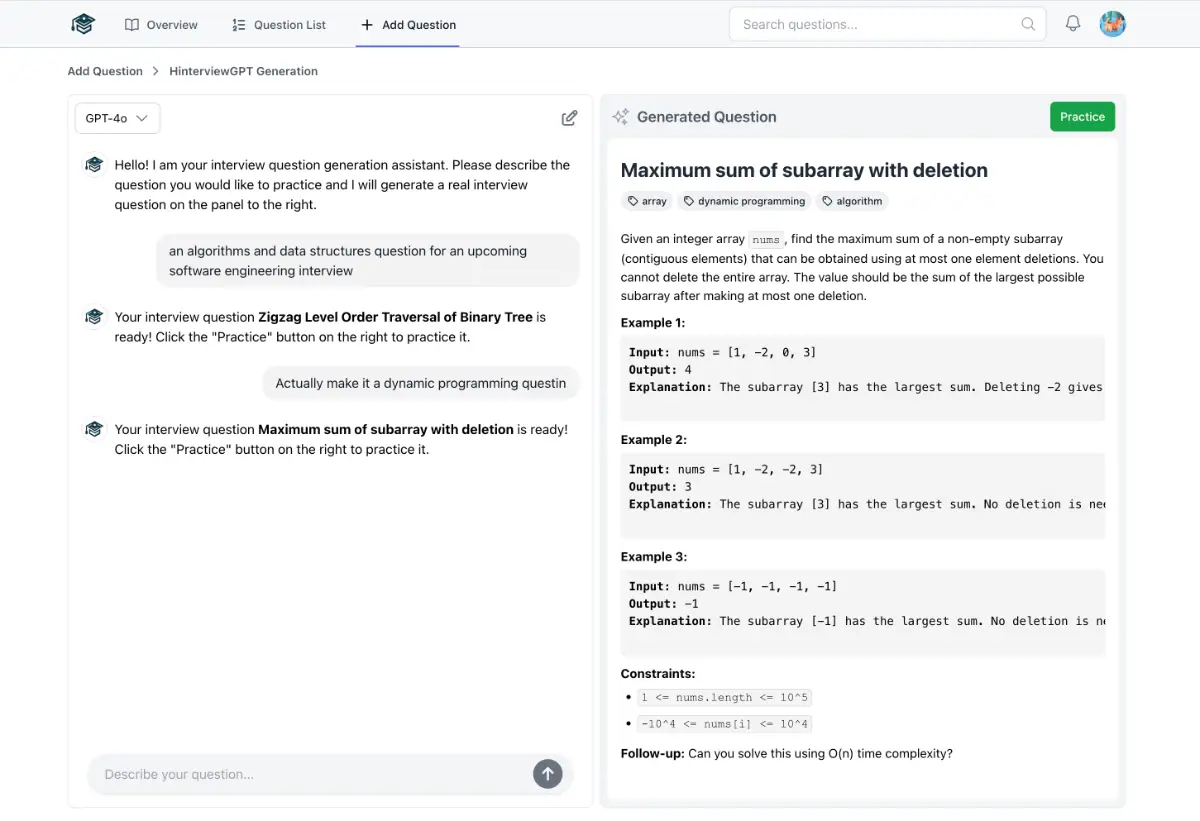Screen dimensions: 1200x821
Task: Click the Describe your question text box
Action: [310, 774]
